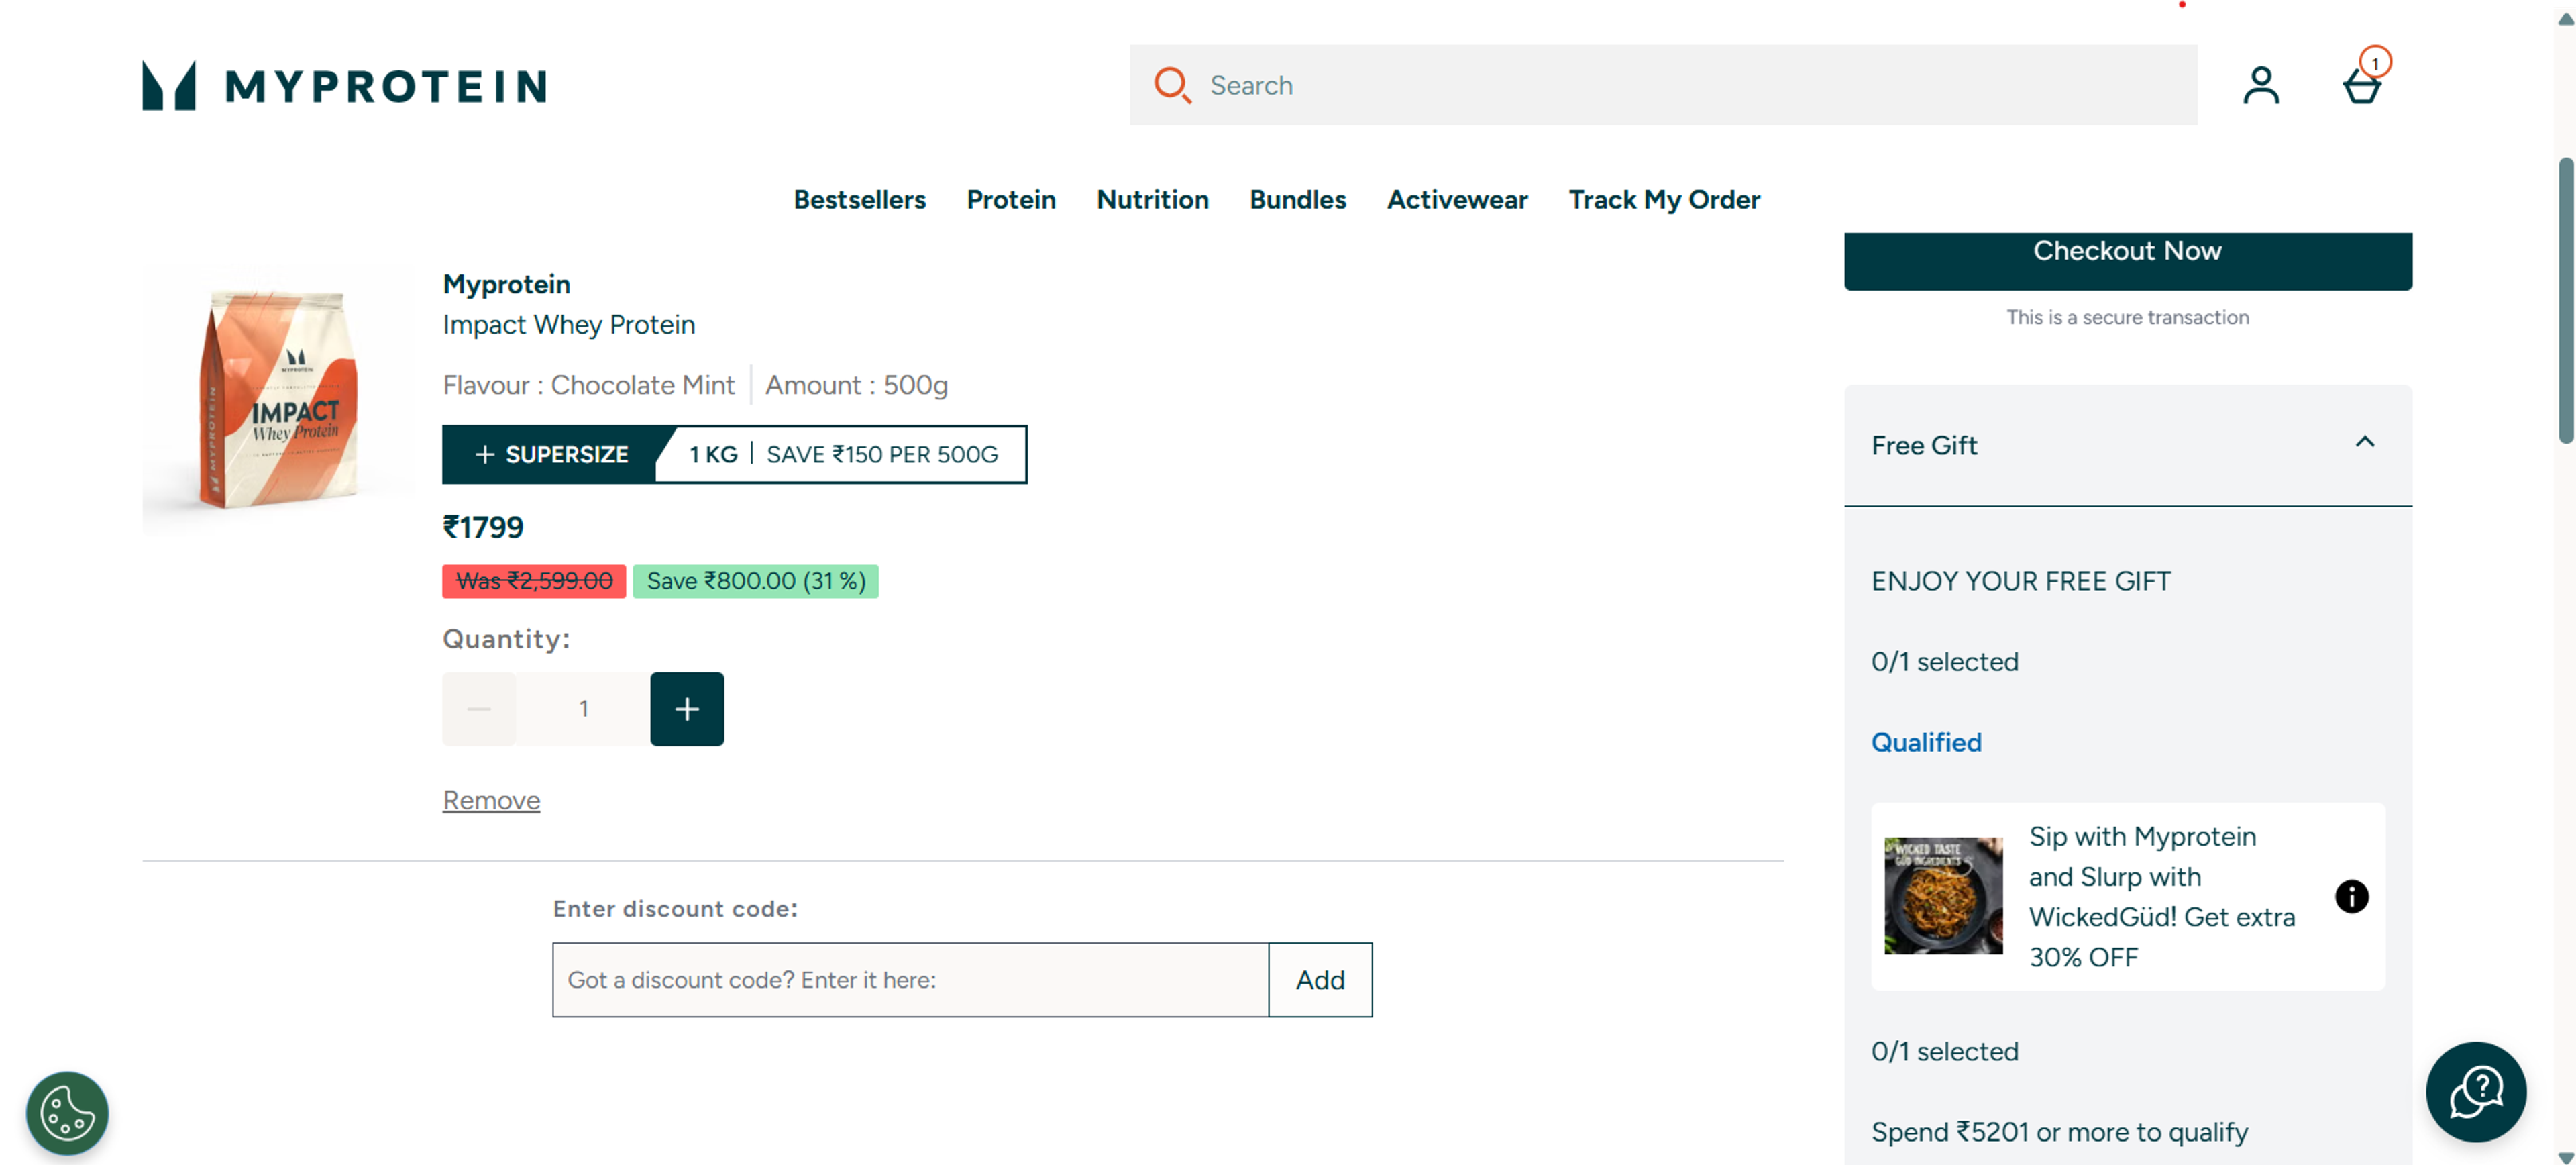Viewport: 2576px width, 1165px height.
Task: Open the Bundles menu
Action: tap(1297, 200)
